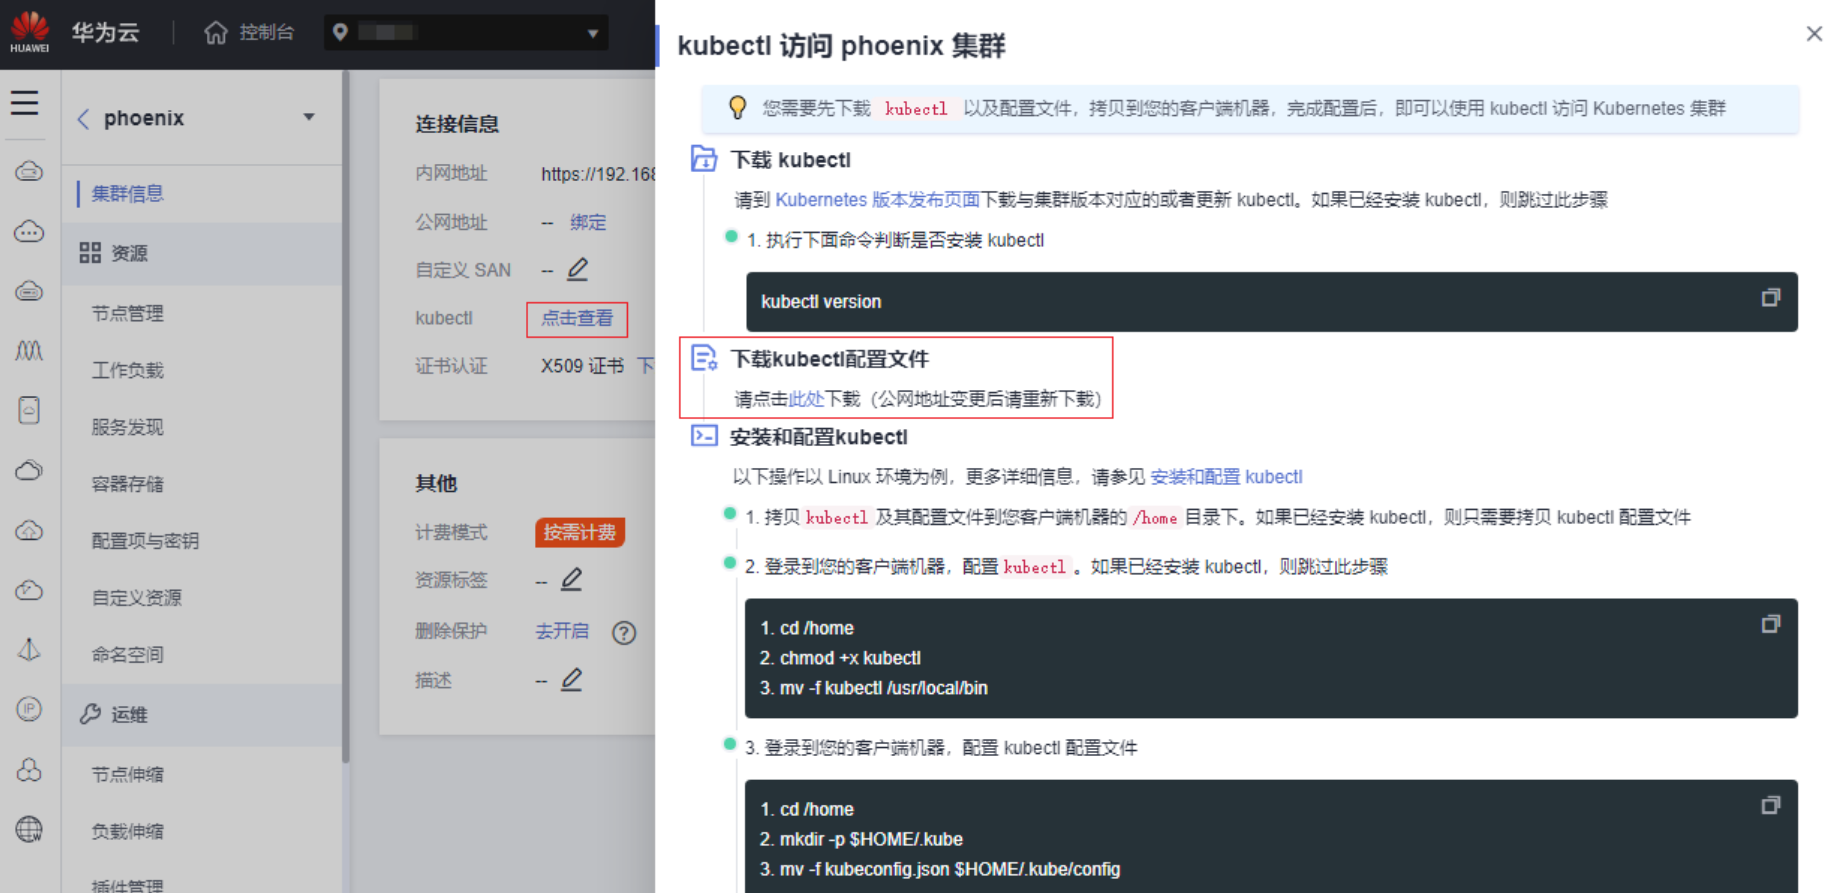Viewport: 1828px width, 893px height.
Task: Open 节点伸缩 in the sidebar
Action: [x=127, y=775]
